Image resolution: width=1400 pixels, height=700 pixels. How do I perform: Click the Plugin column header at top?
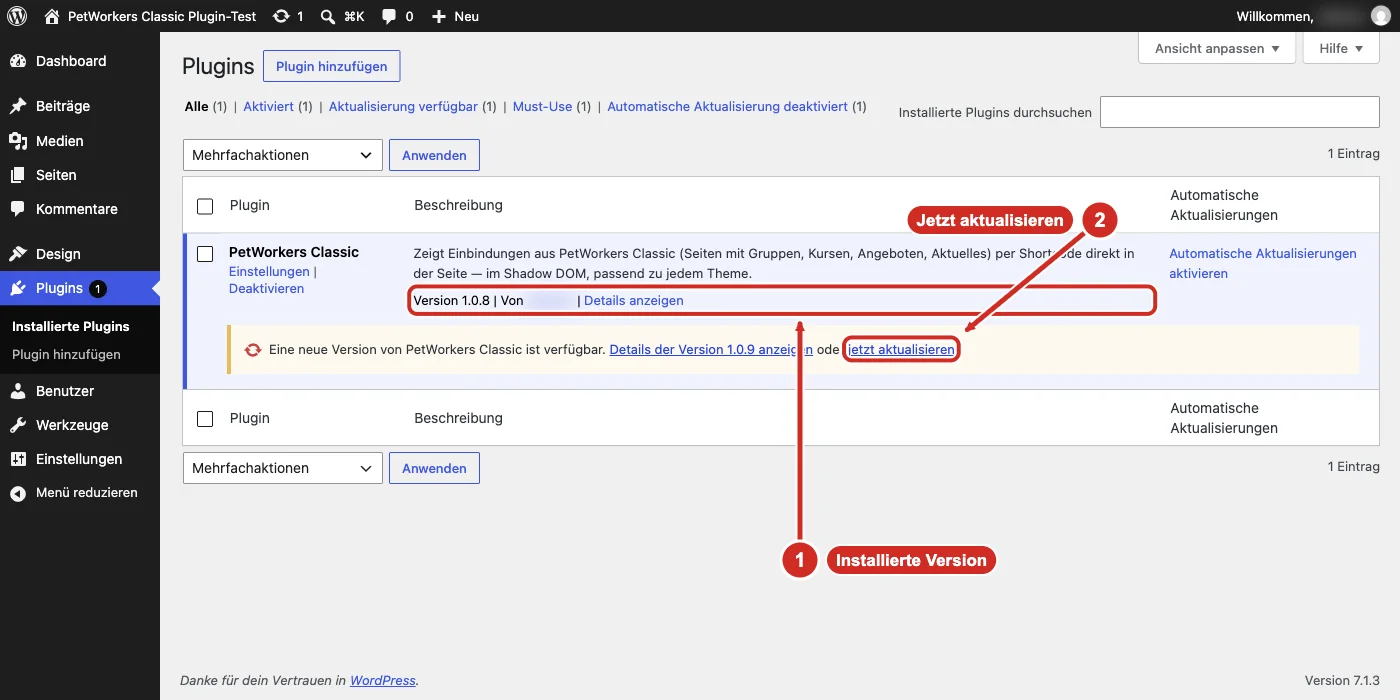[250, 205]
